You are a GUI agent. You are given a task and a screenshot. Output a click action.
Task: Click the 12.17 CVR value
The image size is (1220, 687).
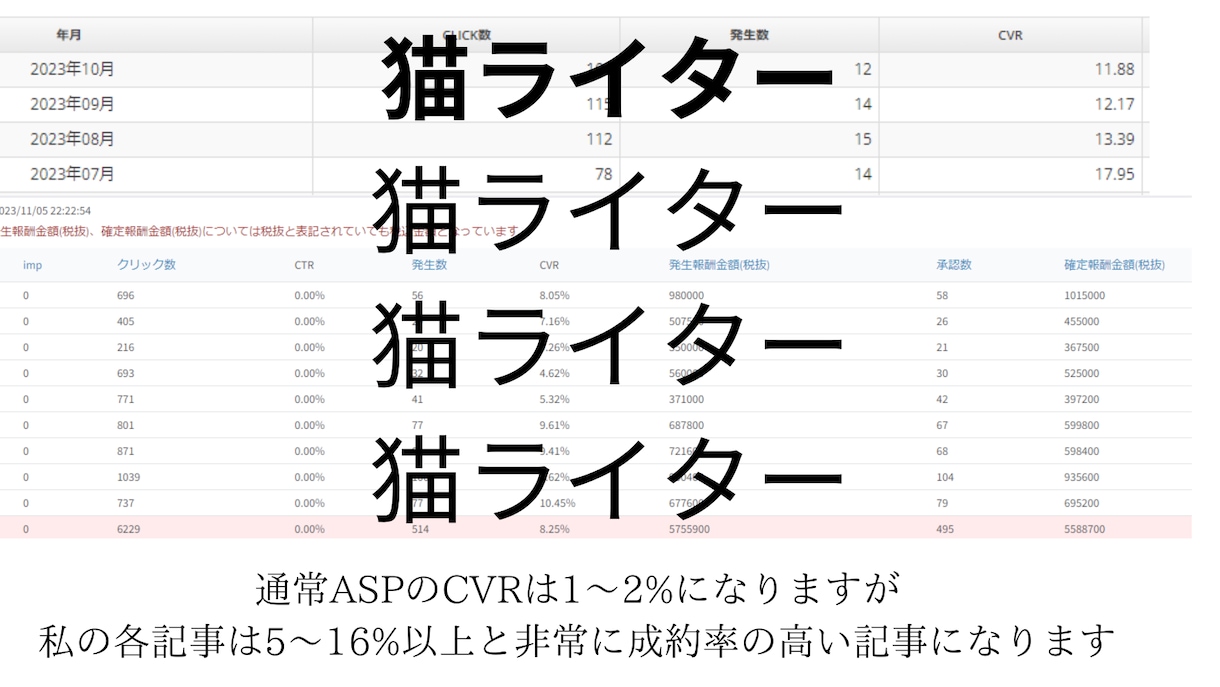point(1114,104)
